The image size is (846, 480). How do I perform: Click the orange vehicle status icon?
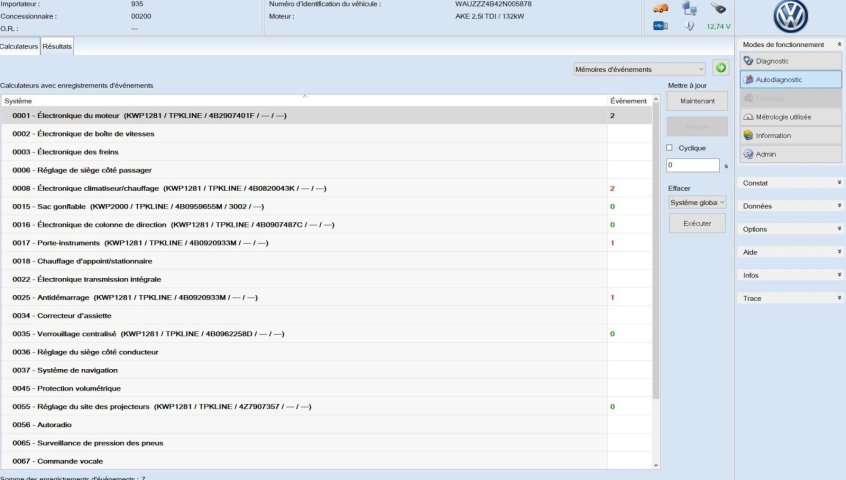660,8
